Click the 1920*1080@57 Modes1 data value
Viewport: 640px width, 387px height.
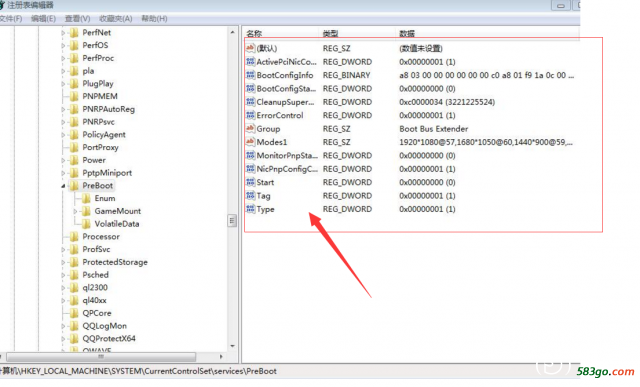point(486,142)
